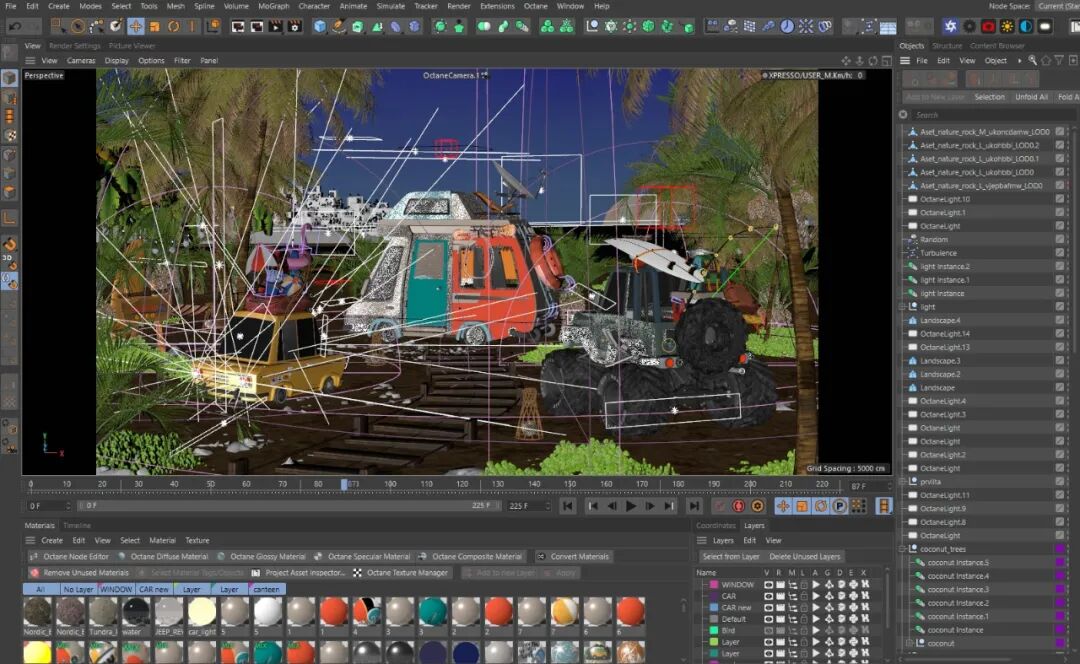This screenshot has width=1080, height=664.
Task: Toggle layer checkbox of OctaneLight.10
Action: tap(1060, 199)
